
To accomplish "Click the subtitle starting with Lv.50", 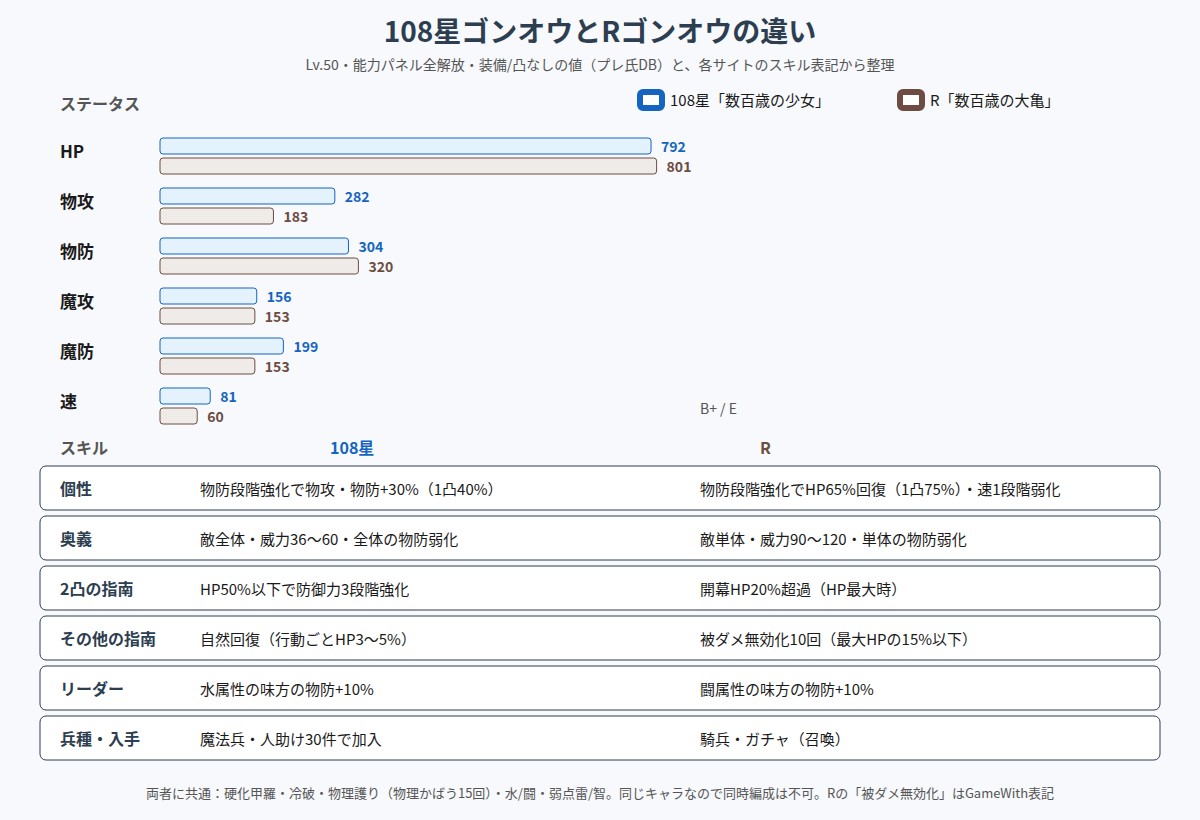I will [600, 65].
